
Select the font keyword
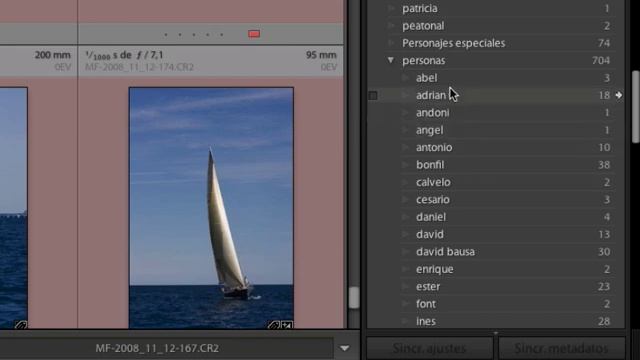[426, 304]
